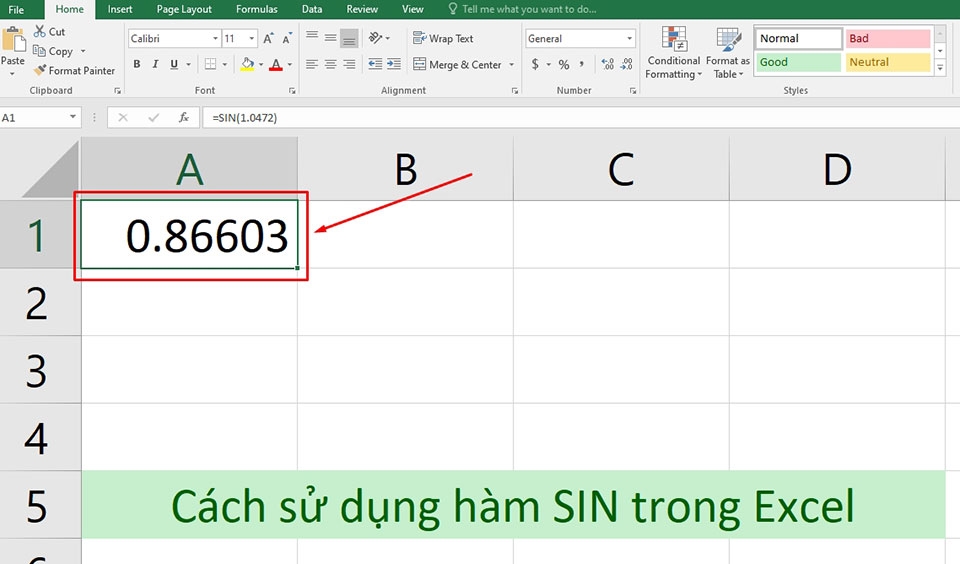Screen dimensions: 960x564
Task: Expand the Copy options arrow
Action: click(x=83, y=51)
